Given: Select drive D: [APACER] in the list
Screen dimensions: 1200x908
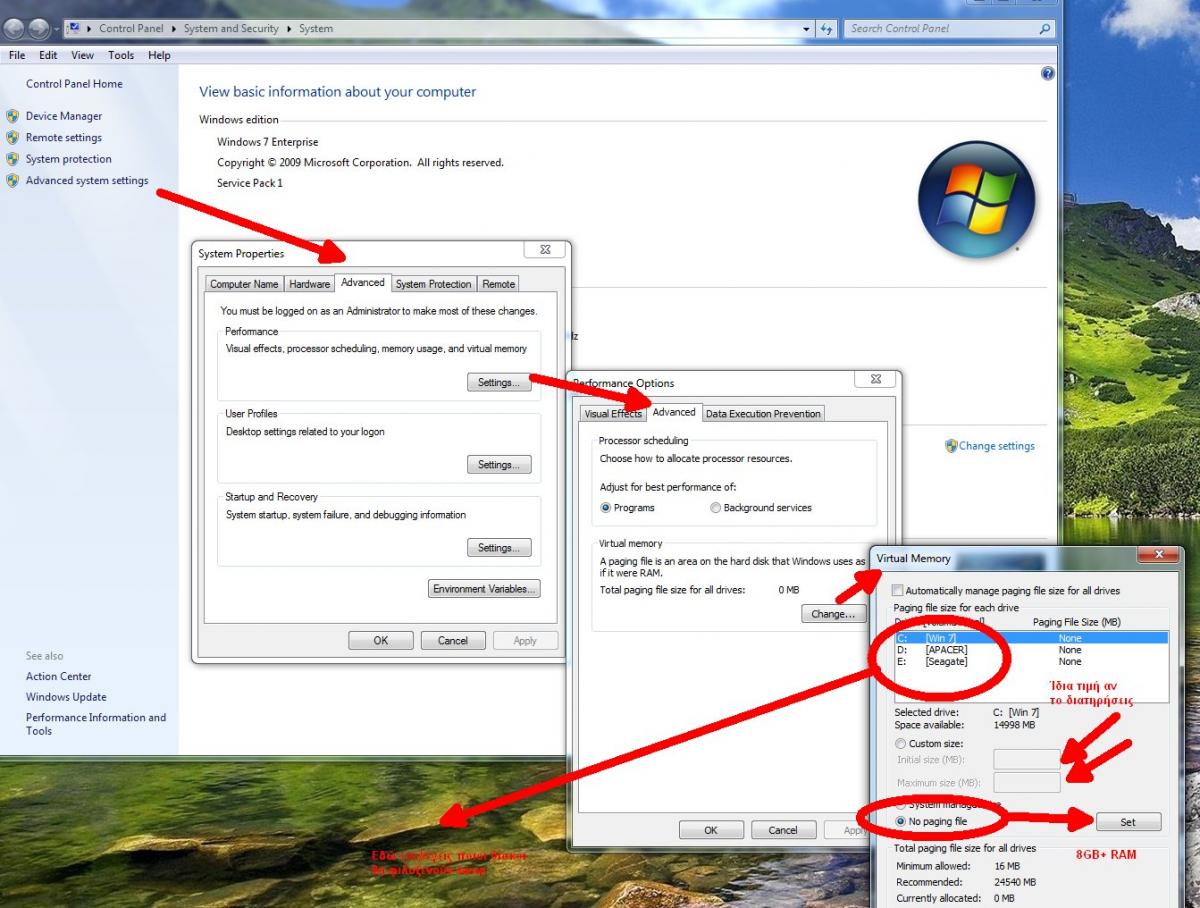Looking at the screenshot, I should (1031, 650).
